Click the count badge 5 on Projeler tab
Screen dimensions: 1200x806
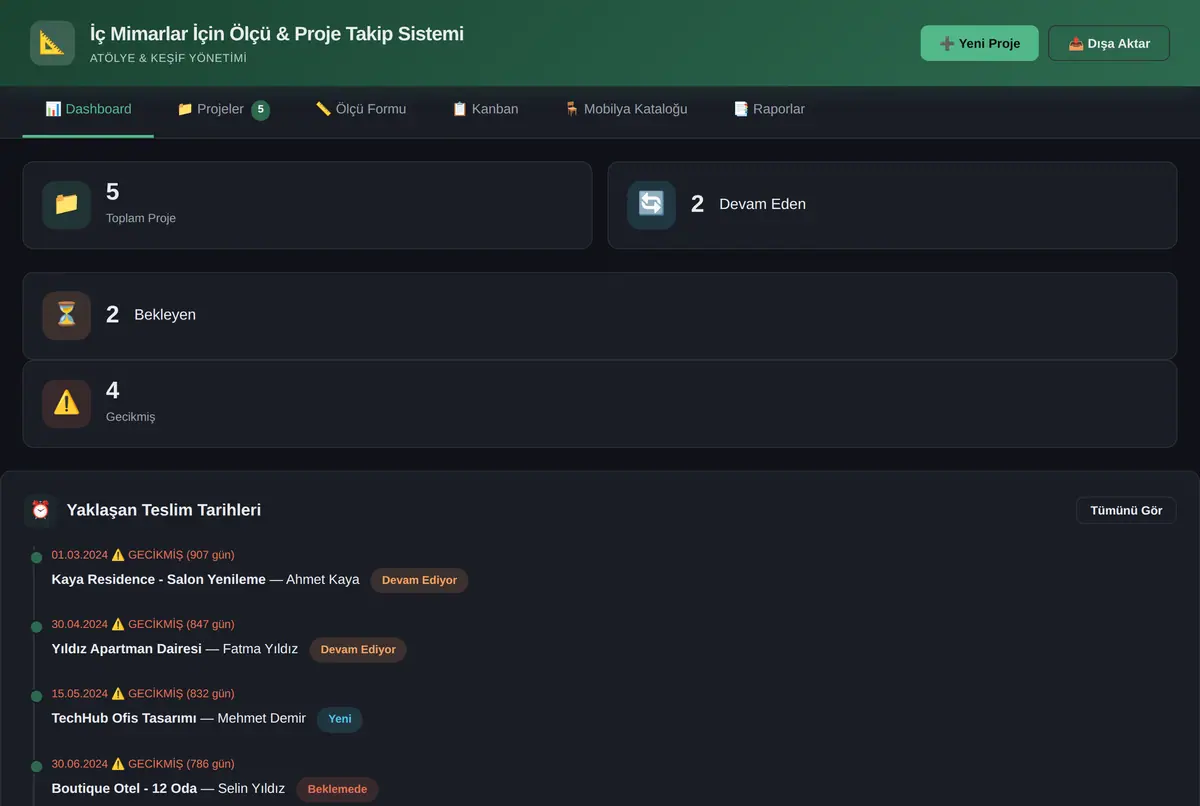pos(261,109)
